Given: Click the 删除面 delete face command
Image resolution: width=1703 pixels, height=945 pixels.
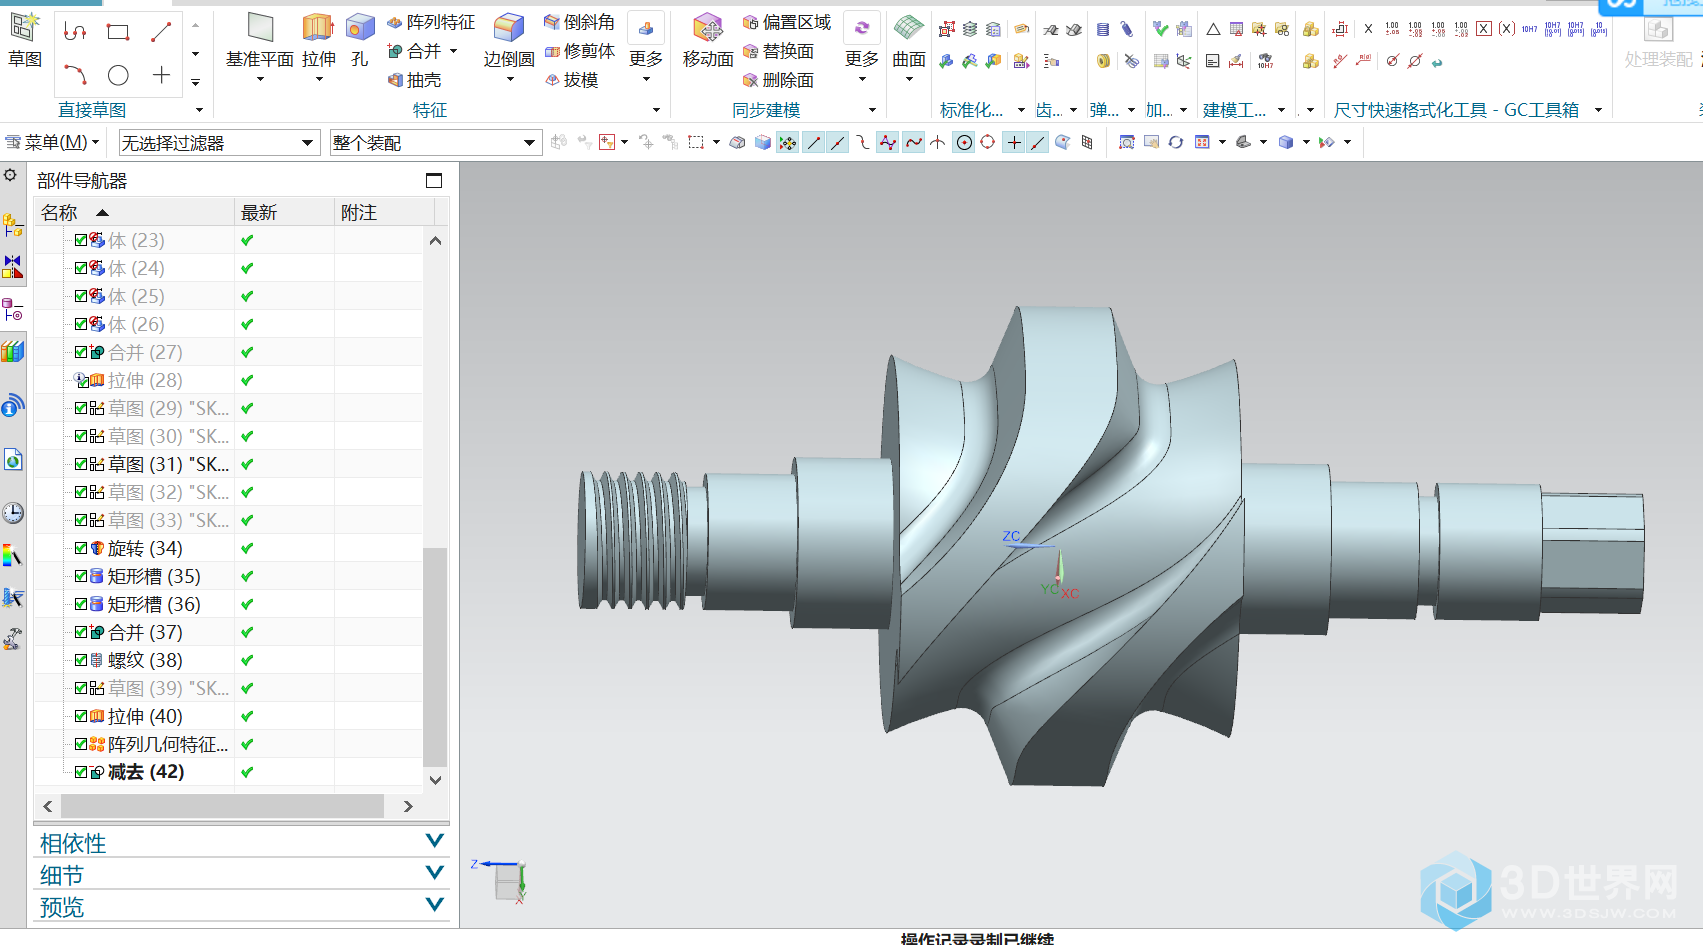Looking at the screenshot, I should click(778, 80).
